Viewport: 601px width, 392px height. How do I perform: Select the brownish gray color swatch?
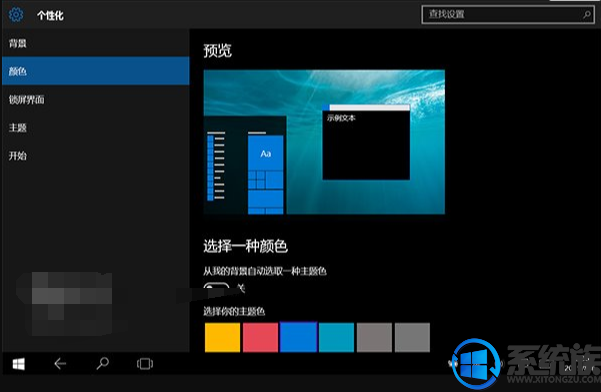[x=374, y=337]
